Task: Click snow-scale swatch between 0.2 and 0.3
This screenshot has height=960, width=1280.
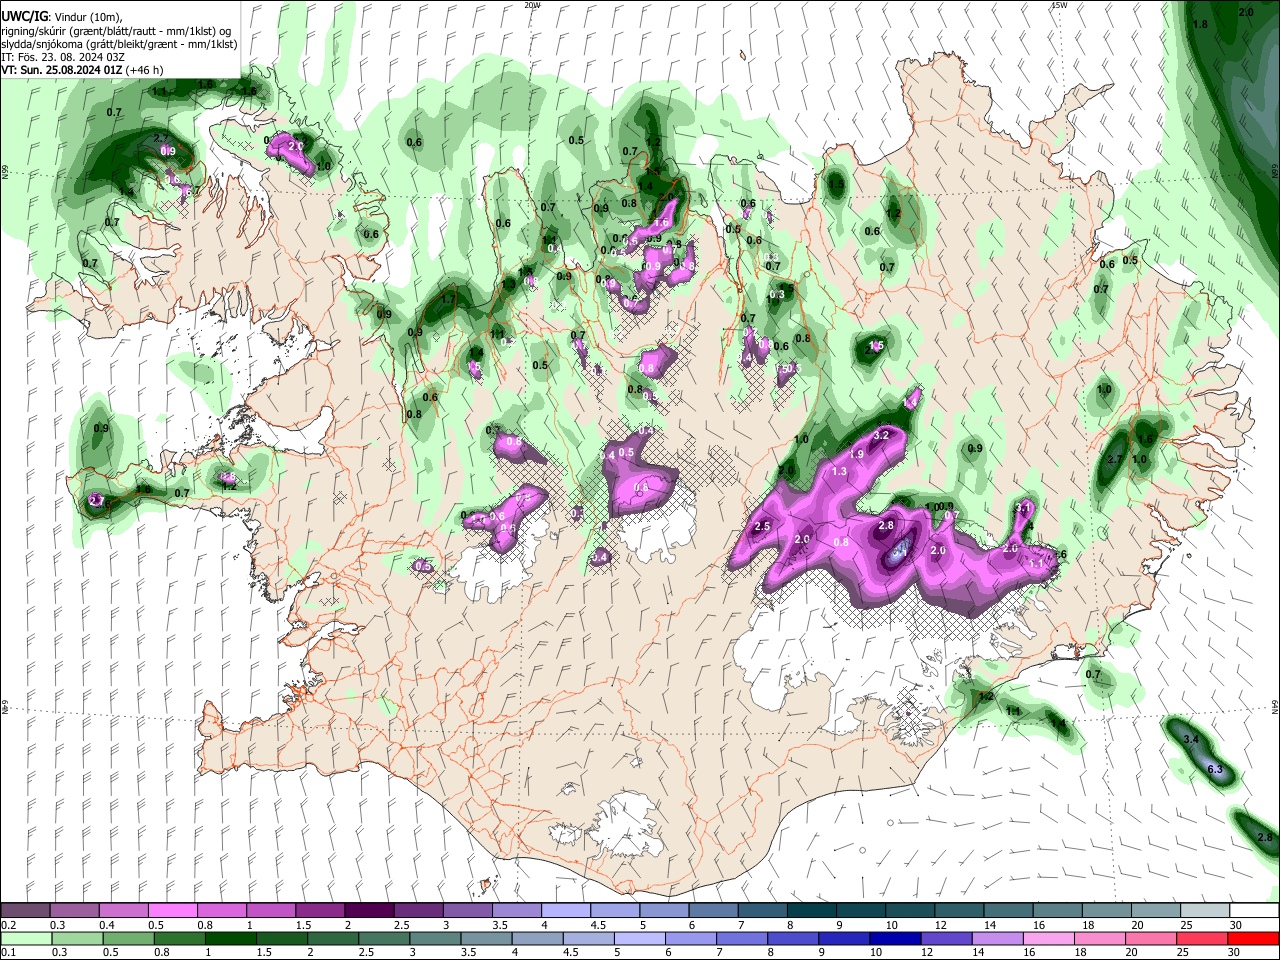Action: tap(24, 911)
